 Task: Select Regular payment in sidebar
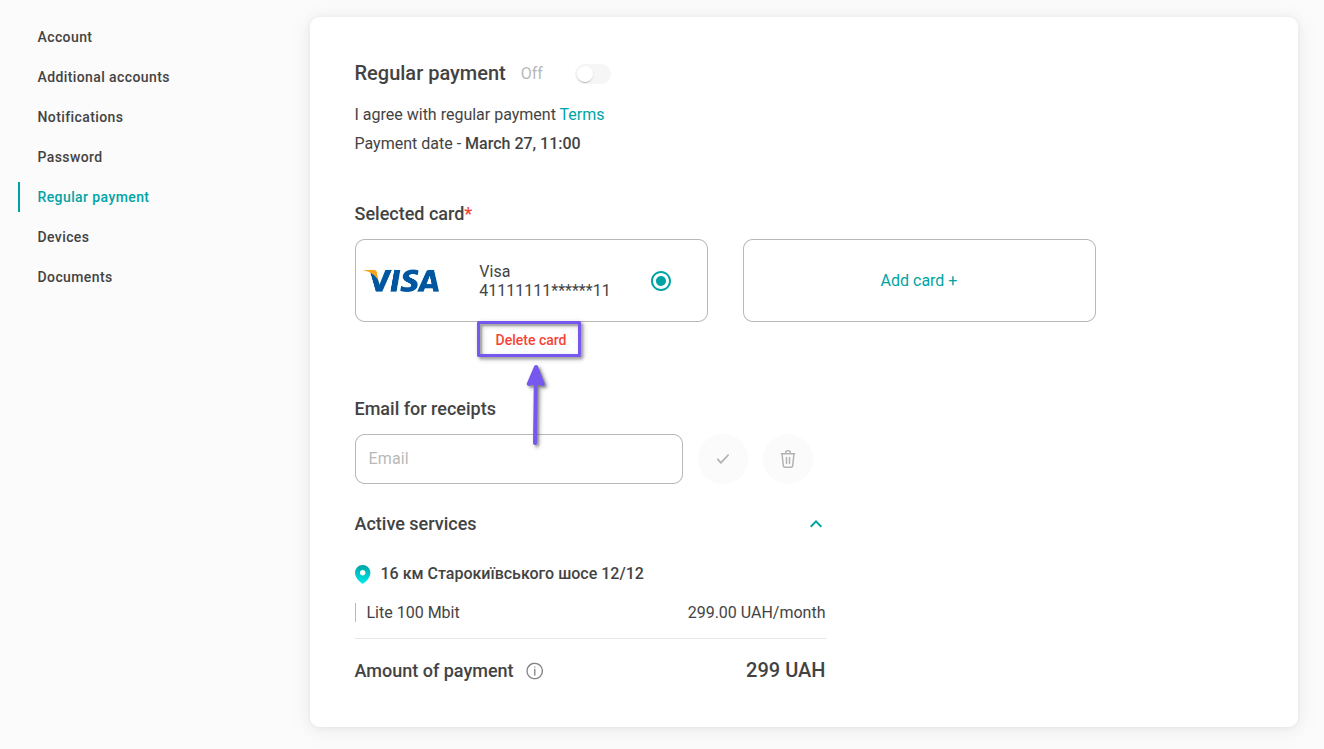pyautogui.click(x=93, y=197)
